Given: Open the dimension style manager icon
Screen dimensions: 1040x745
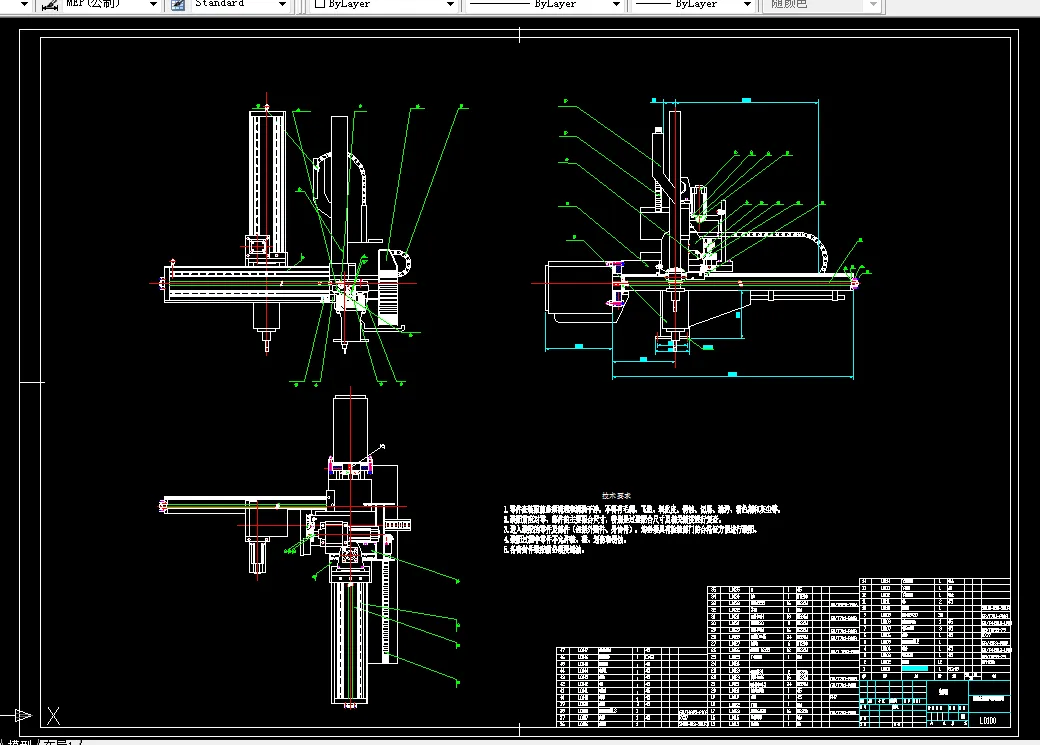Looking at the screenshot, I should [49, 4].
